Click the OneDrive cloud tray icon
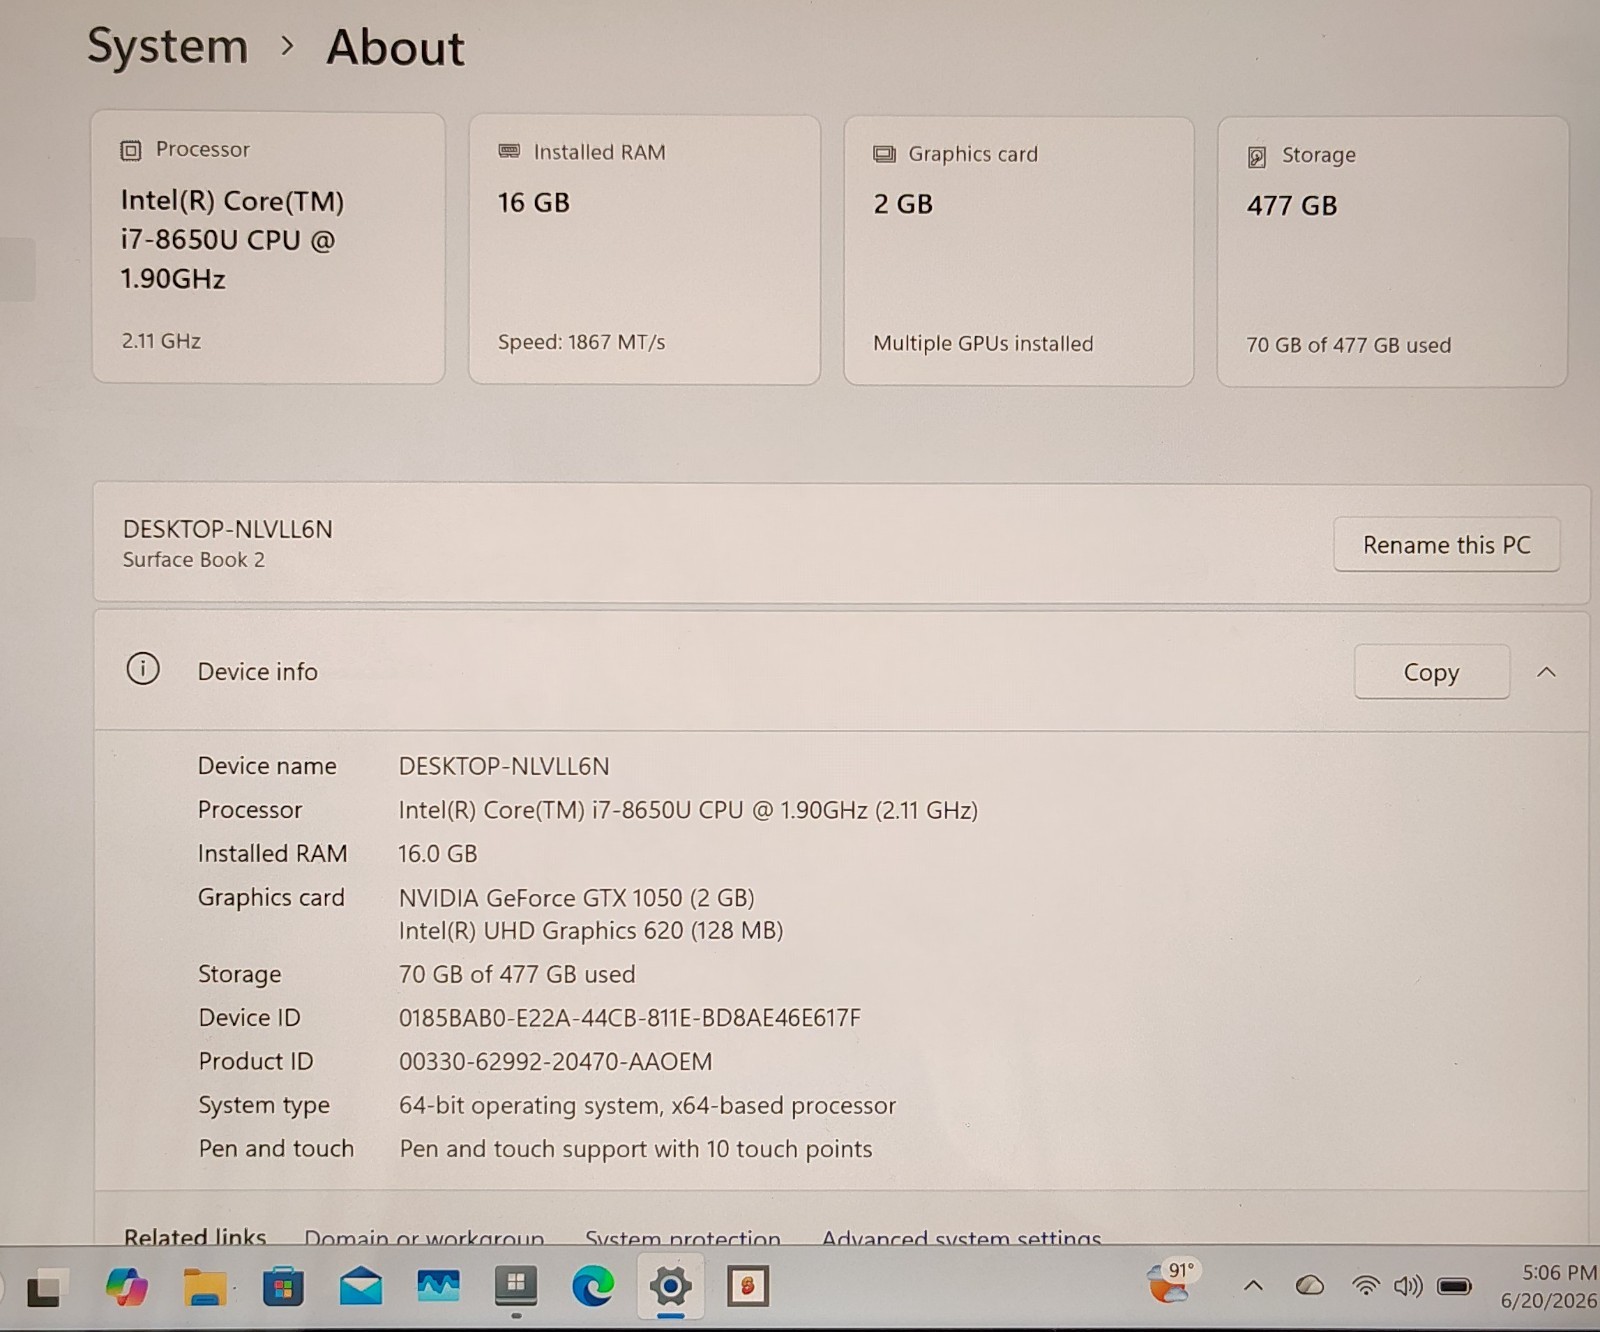The width and height of the screenshot is (1600, 1332). pos(1309,1286)
